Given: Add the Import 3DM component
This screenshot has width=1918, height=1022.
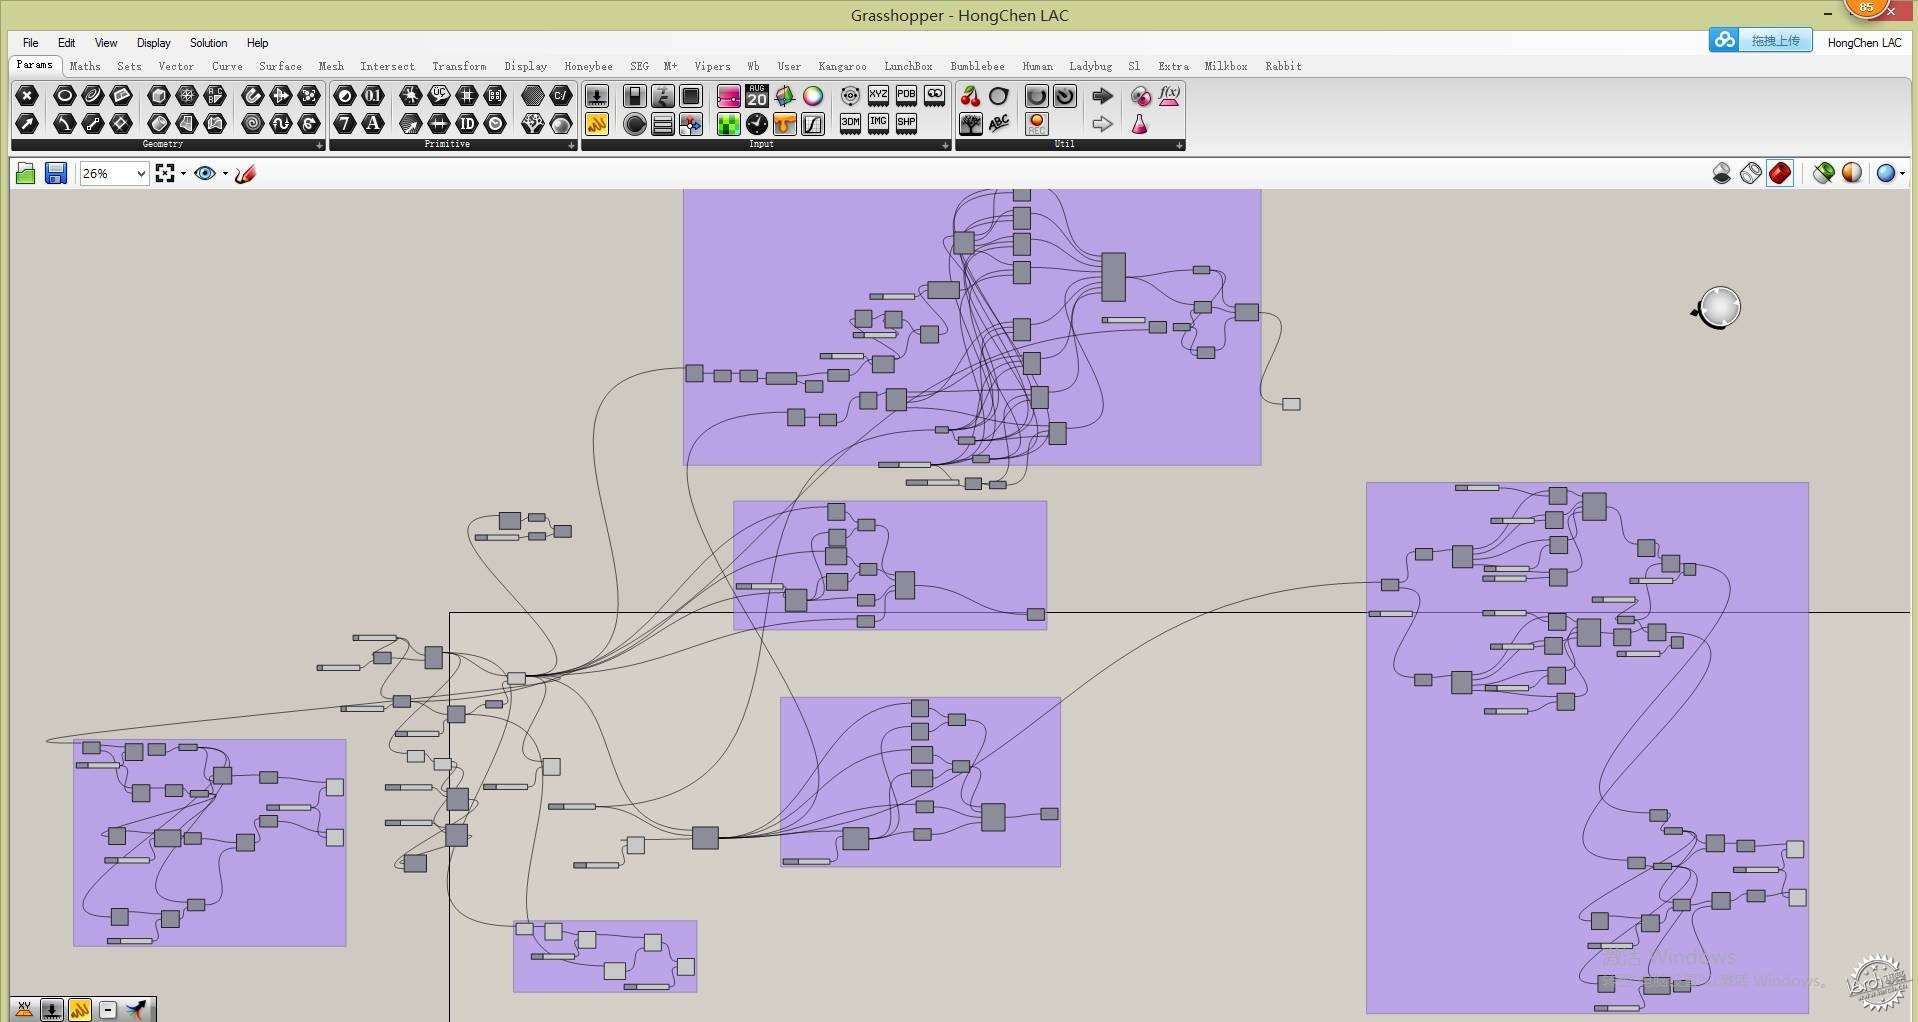Looking at the screenshot, I should [x=850, y=123].
